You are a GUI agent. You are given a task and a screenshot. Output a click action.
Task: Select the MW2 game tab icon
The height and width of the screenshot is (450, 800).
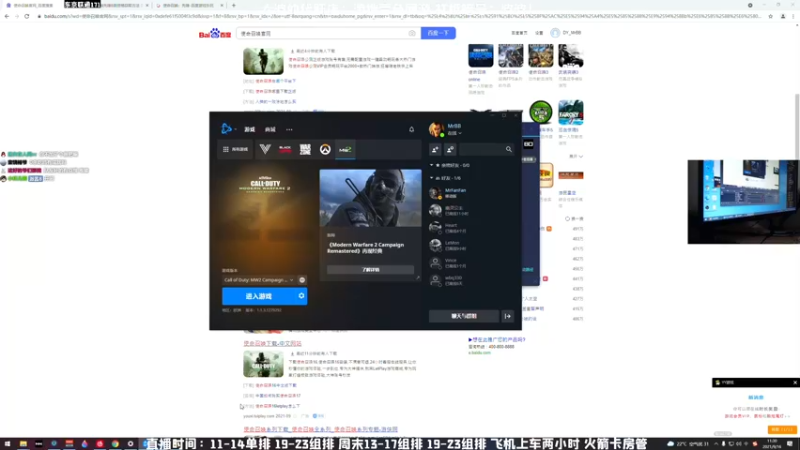[345, 149]
